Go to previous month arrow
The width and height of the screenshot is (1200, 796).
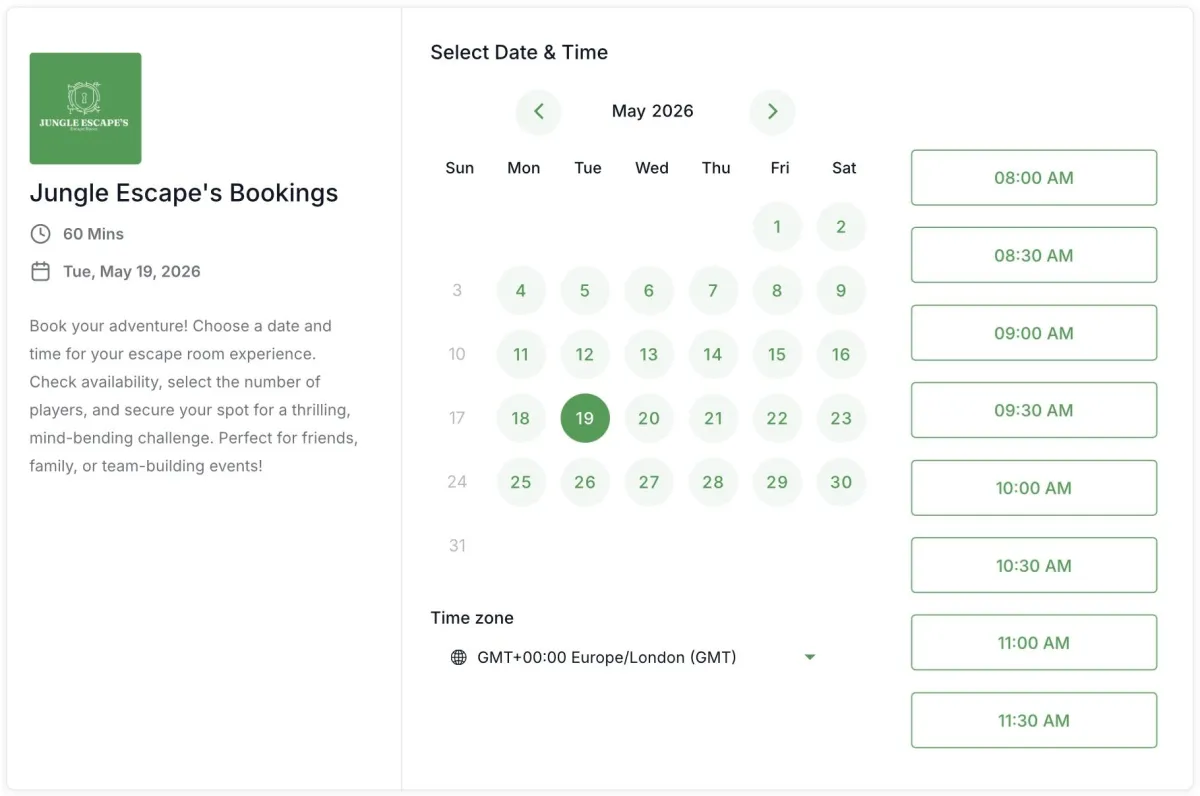coord(539,112)
